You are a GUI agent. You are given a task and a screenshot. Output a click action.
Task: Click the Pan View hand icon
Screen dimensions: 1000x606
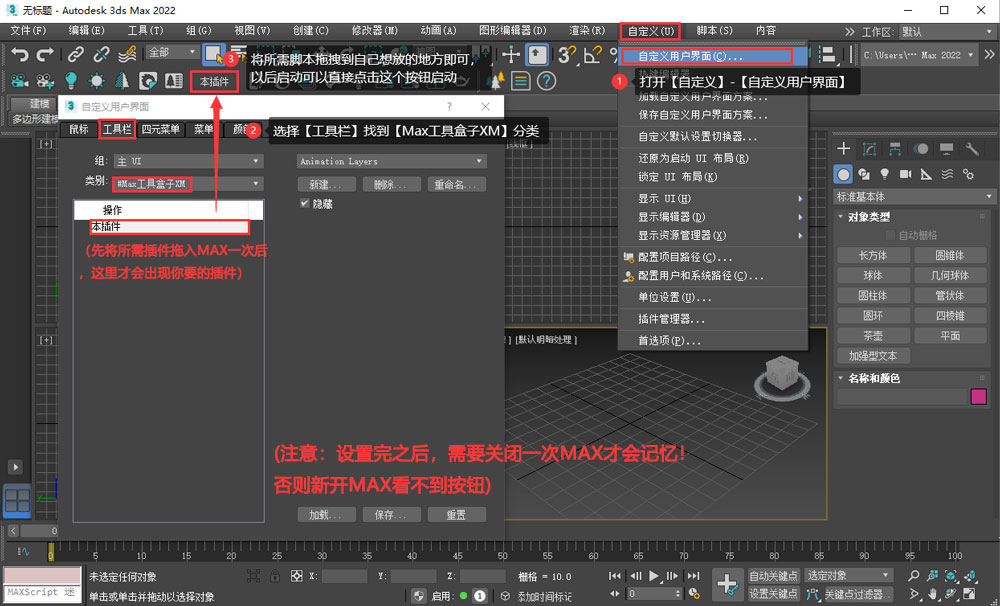point(932,595)
